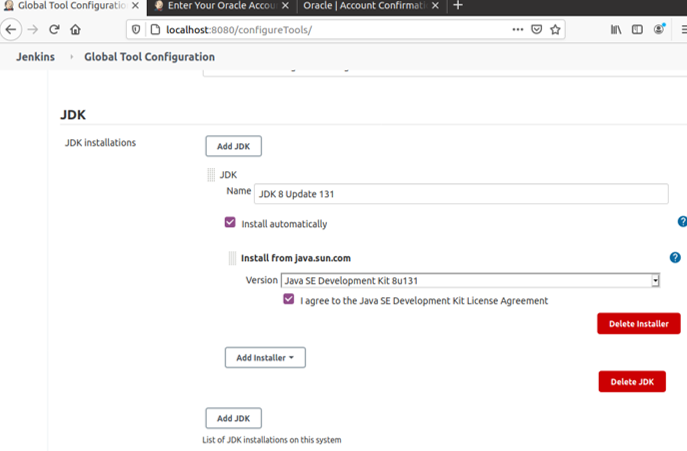This screenshot has width=687, height=451.
Task: Open page actions three-dot menu
Action: point(517,30)
